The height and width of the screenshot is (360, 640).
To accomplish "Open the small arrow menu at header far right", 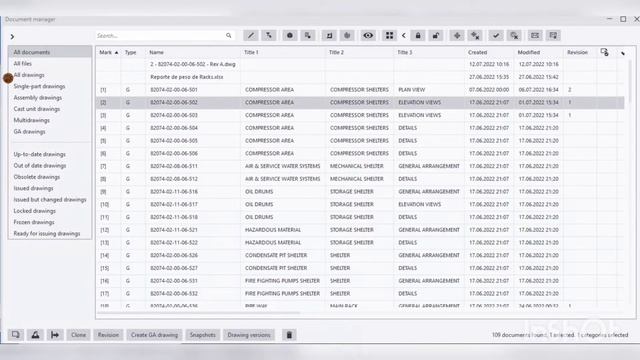I will (x=623, y=53).
